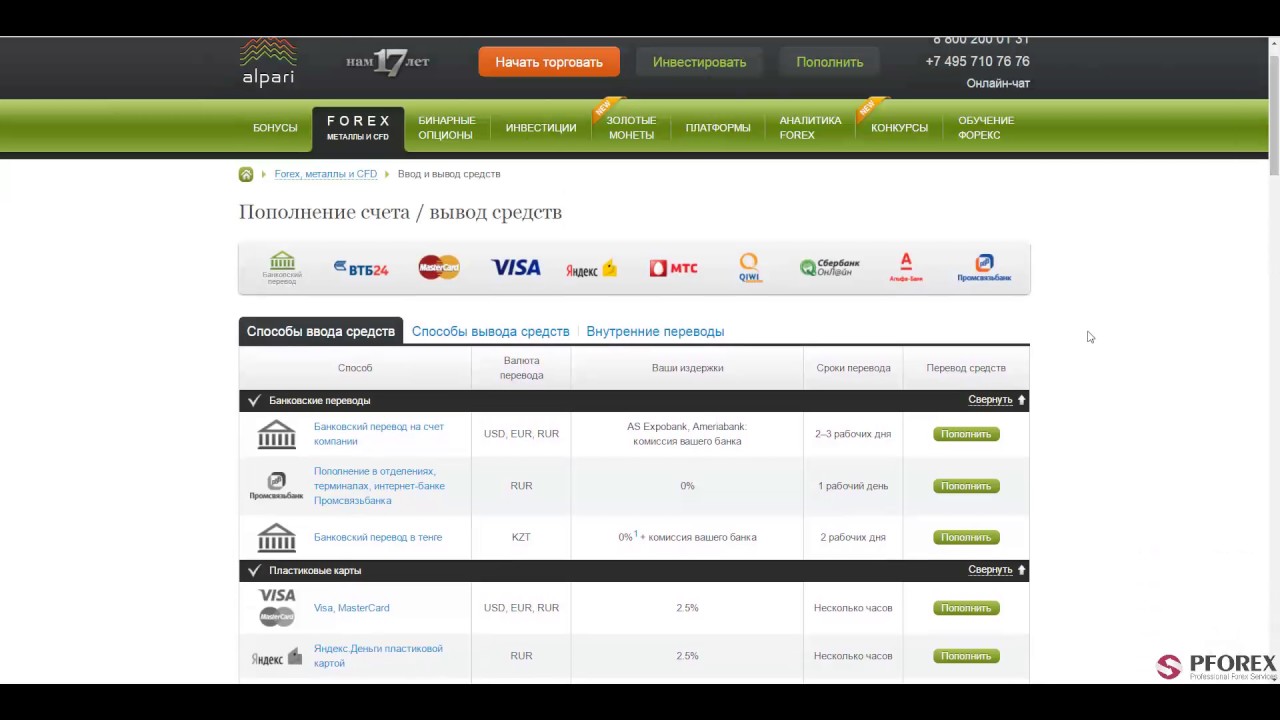
Task: Click the Сроки перевода column header
Action: coord(853,368)
